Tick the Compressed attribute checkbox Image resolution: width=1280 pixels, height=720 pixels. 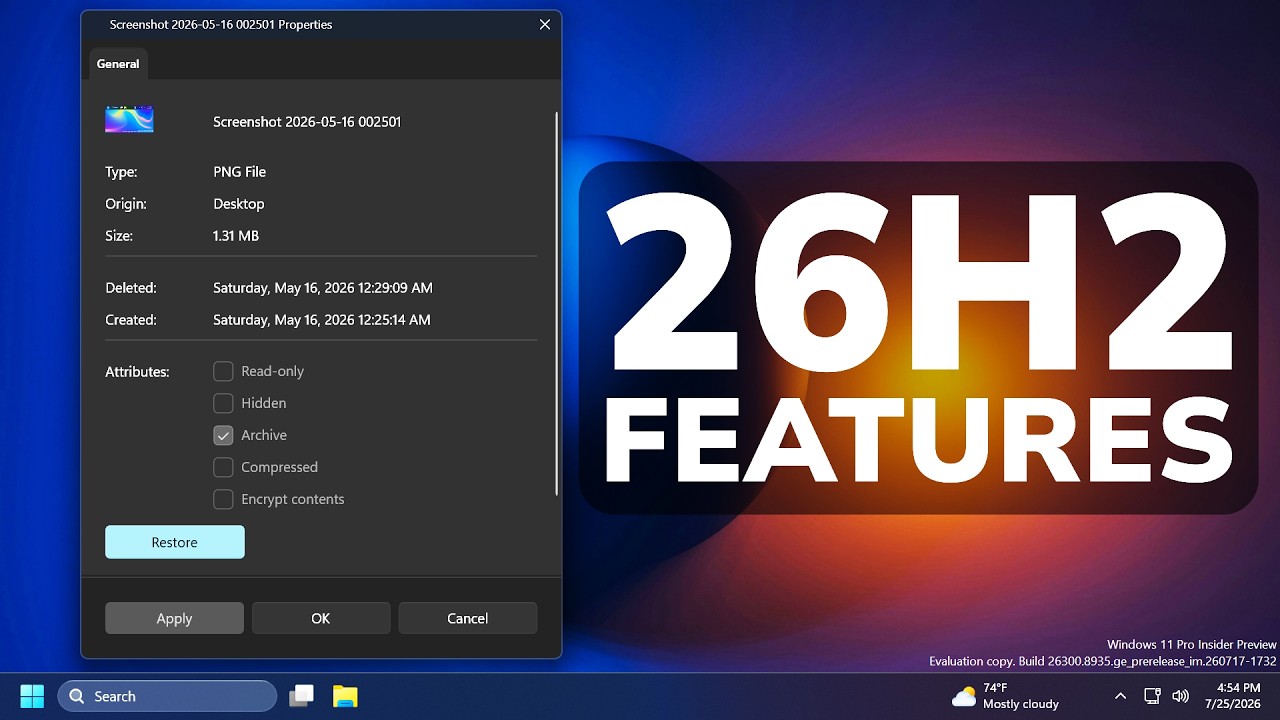coord(223,467)
